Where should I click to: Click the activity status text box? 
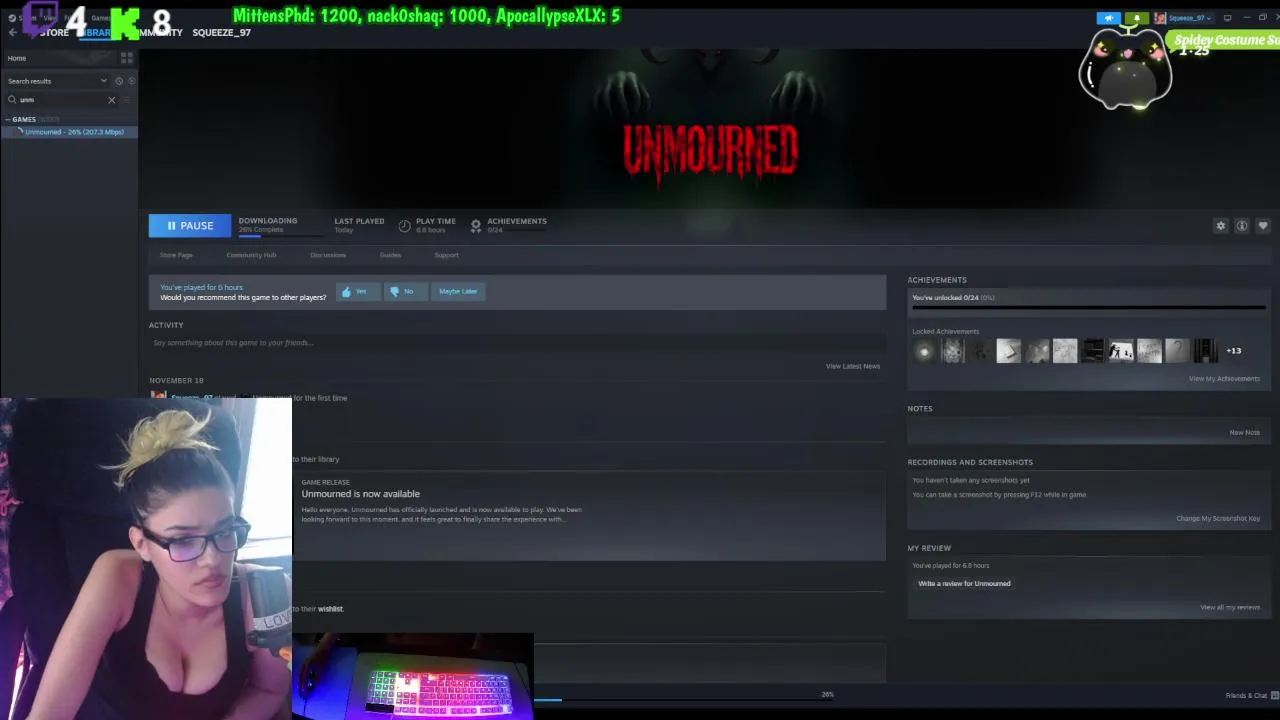(x=517, y=343)
